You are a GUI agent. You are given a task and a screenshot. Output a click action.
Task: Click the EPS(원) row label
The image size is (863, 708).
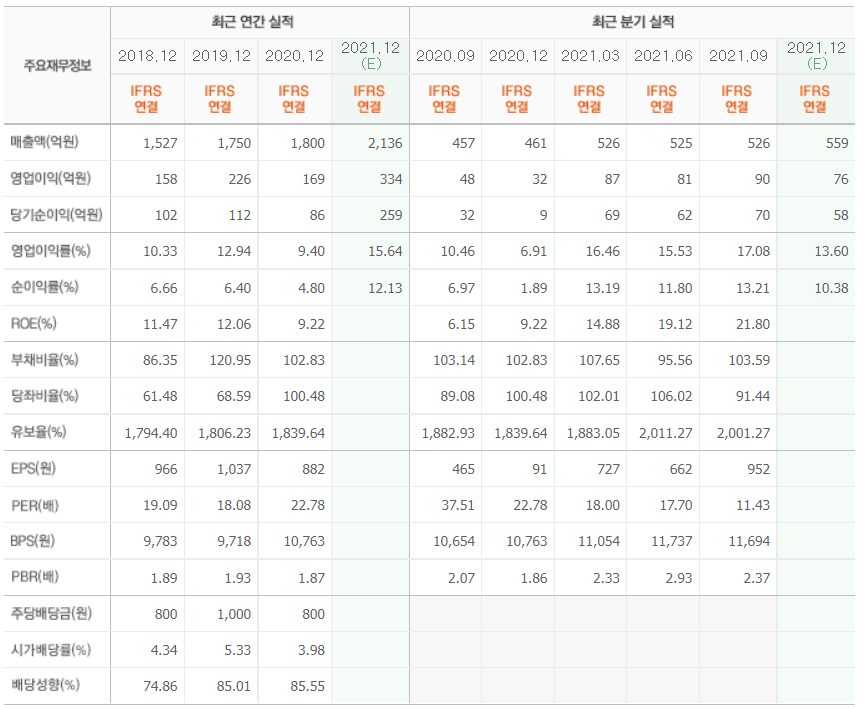click(34, 468)
